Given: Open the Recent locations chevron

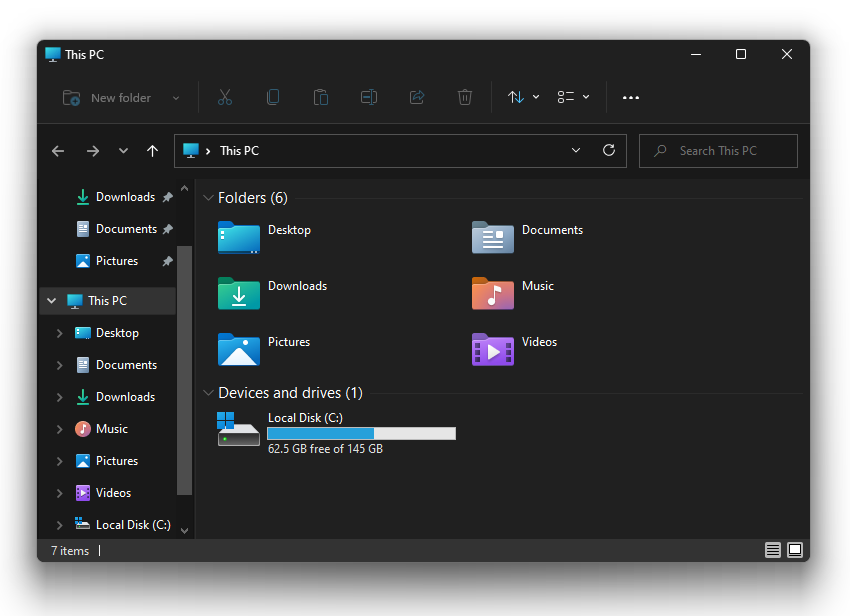Looking at the screenshot, I should (124, 151).
